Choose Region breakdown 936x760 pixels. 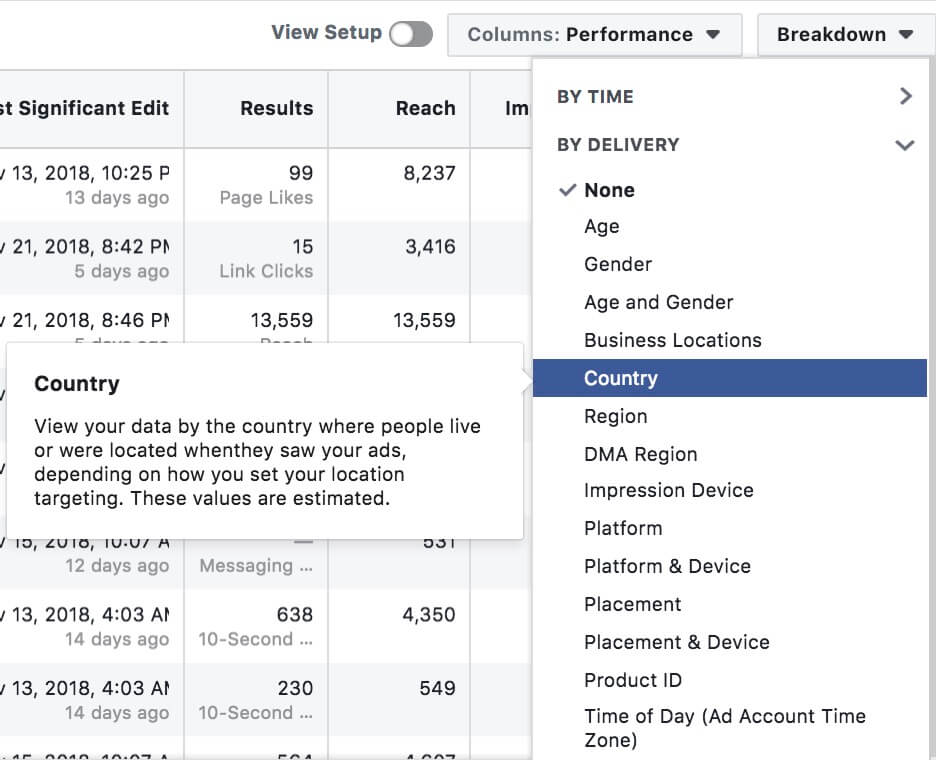[x=615, y=416]
